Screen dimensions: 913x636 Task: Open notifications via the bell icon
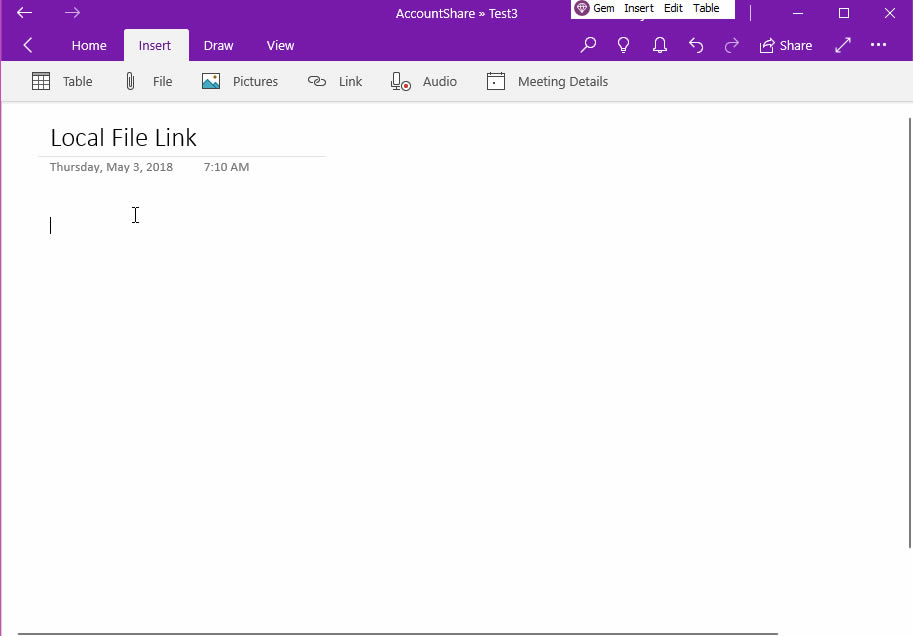pyautogui.click(x=660, y=45)
